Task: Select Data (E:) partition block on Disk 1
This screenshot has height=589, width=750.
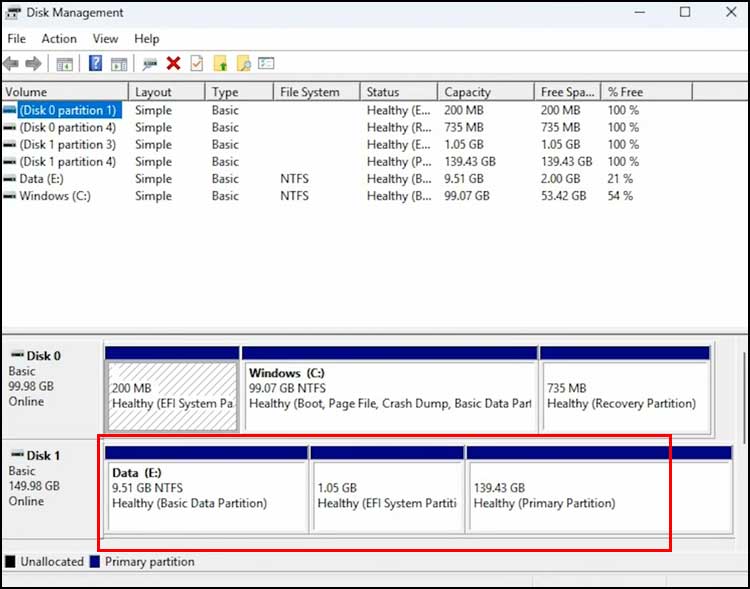Action: (206, 489)
